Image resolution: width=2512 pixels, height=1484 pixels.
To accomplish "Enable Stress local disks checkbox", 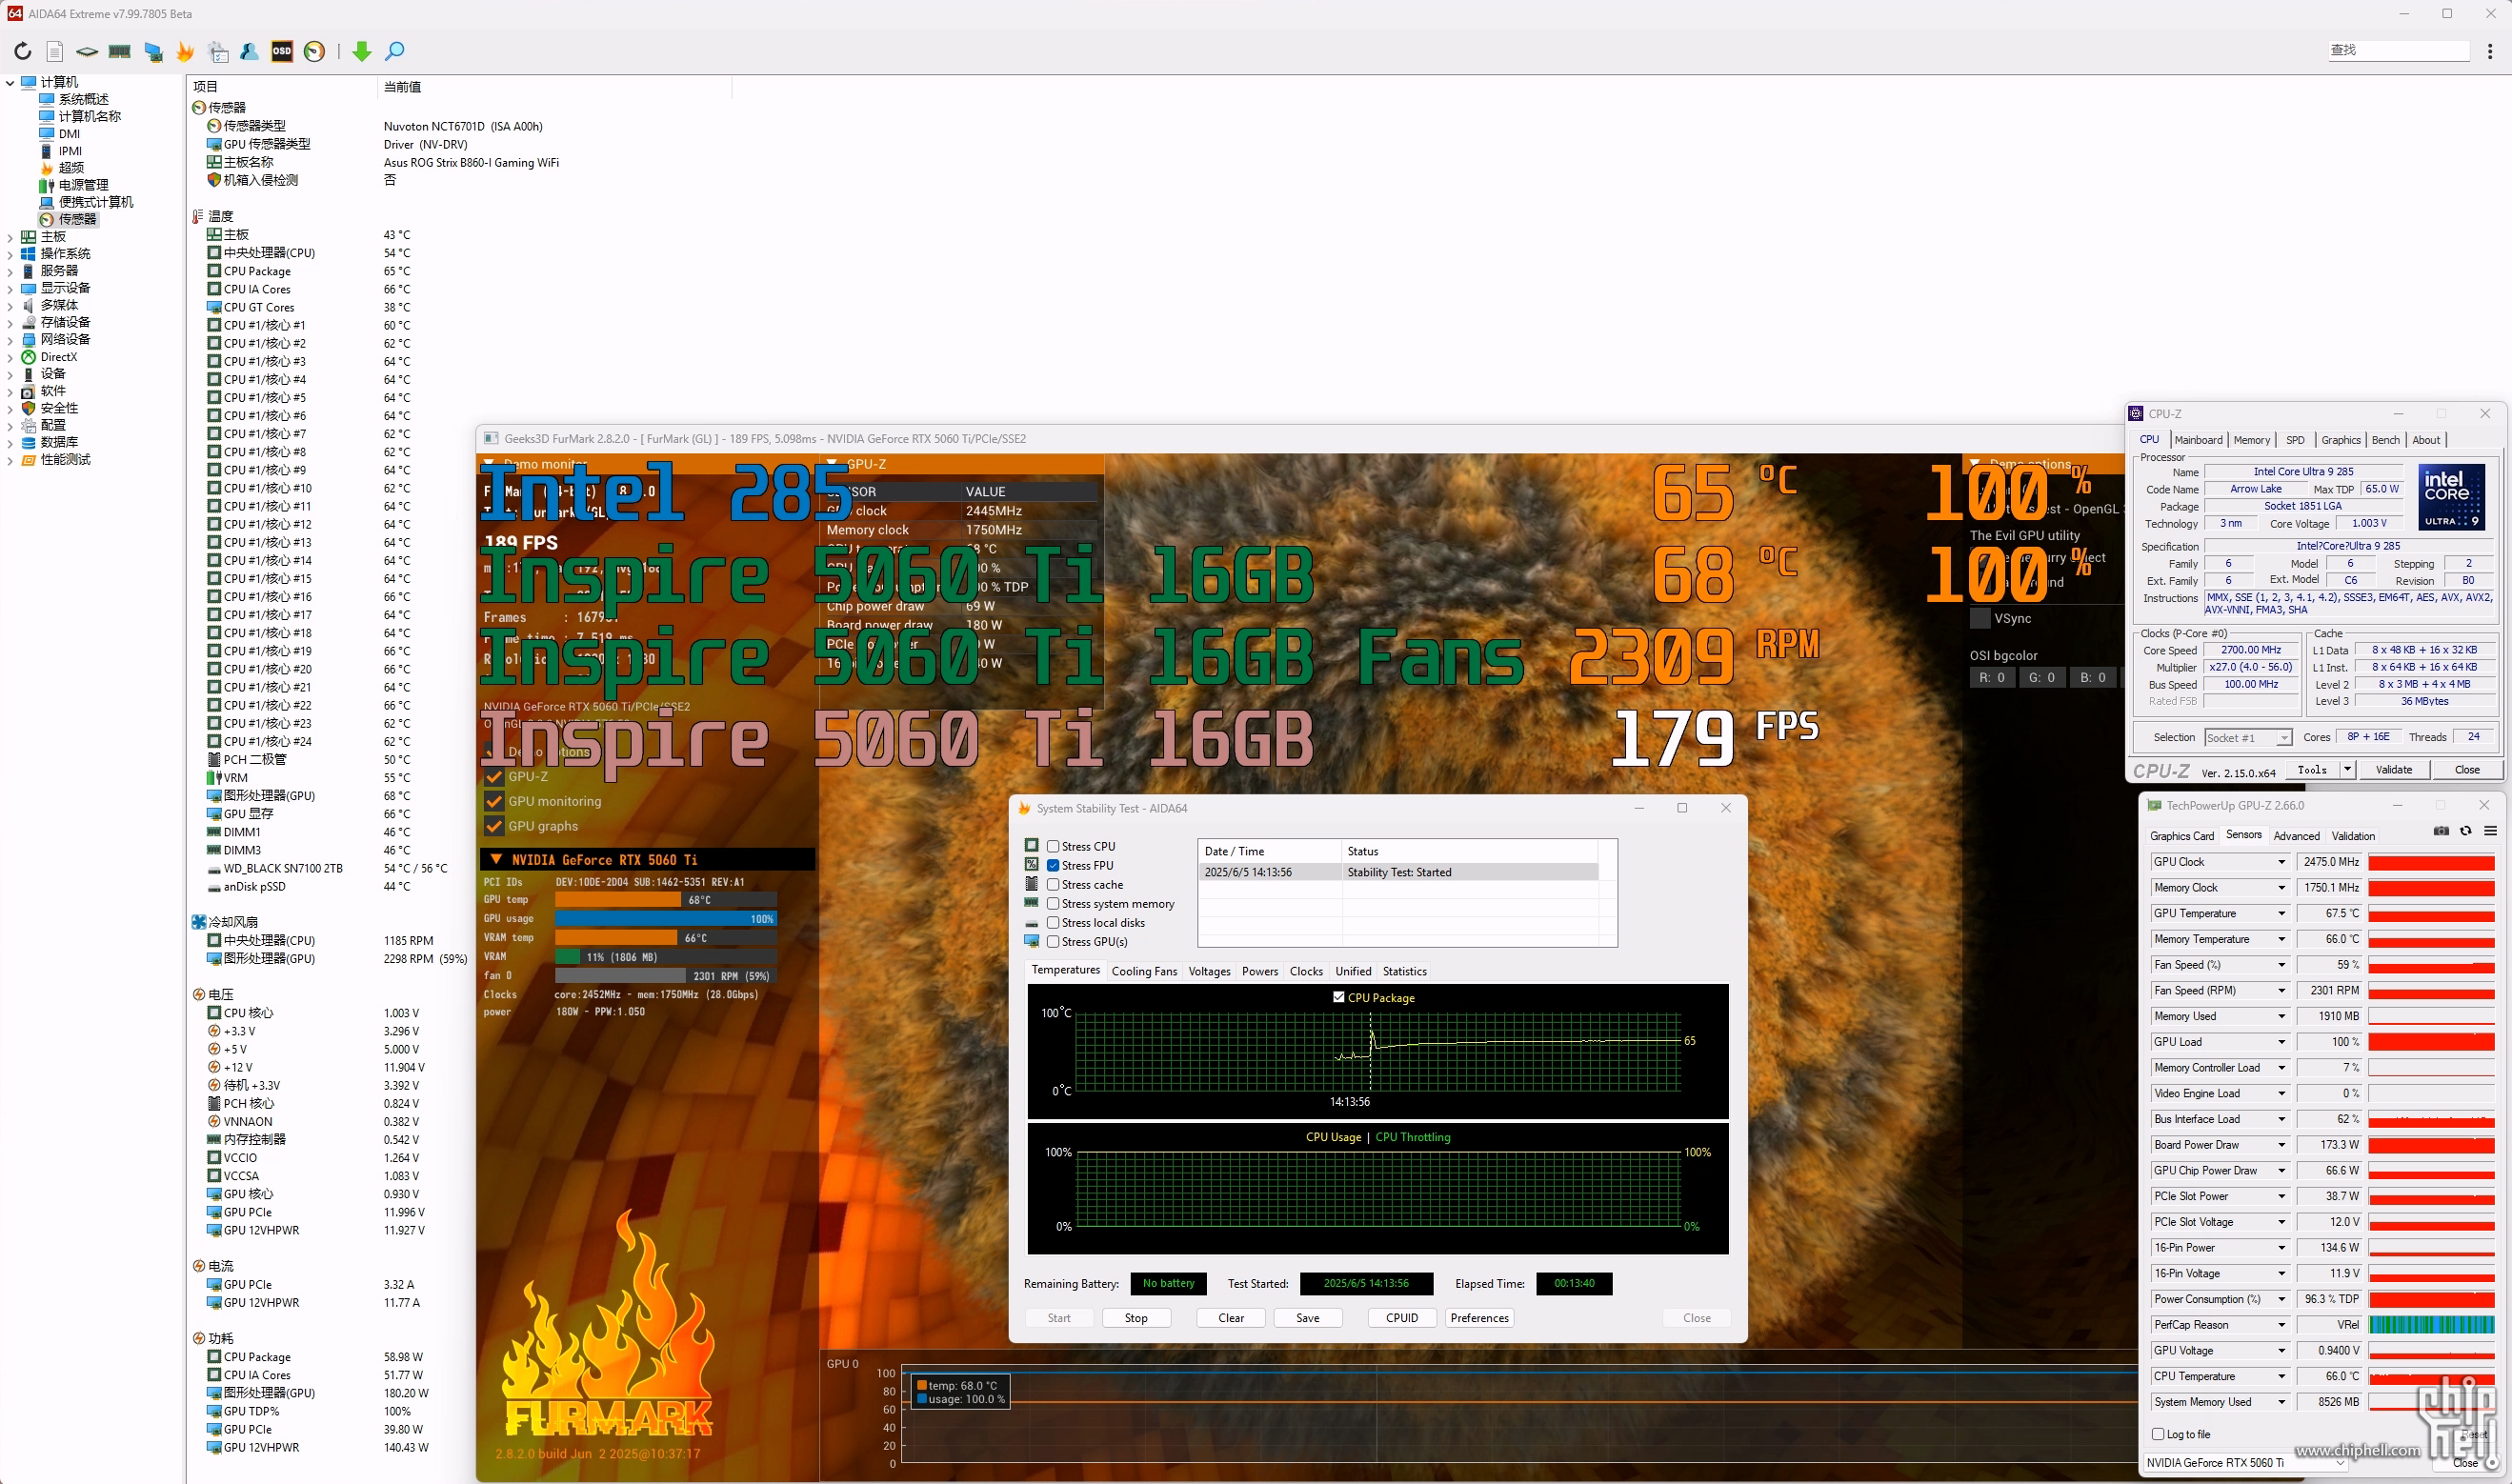I will [1053, 922].
